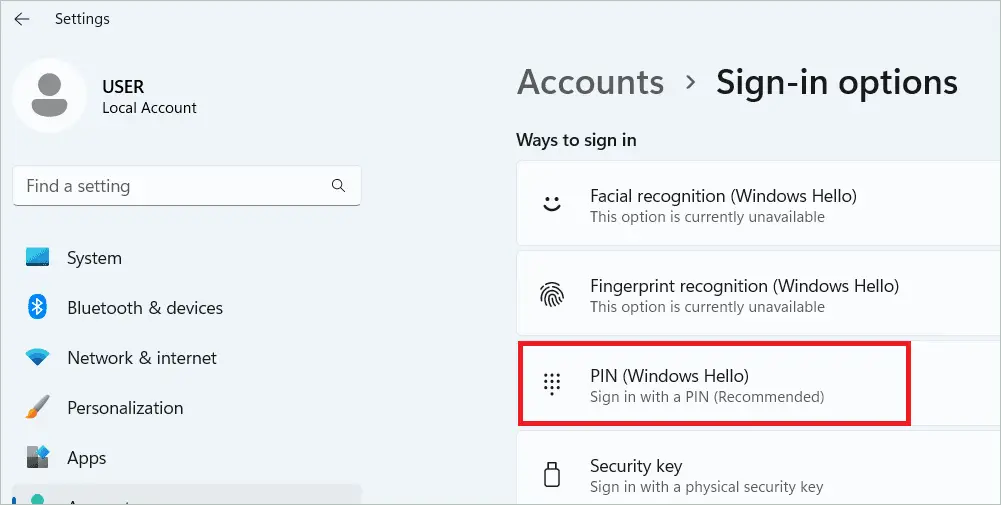This screenshot has height=505, width=1001.
Task: Click the facial recognition smiley icon
Action: (552, 204)
